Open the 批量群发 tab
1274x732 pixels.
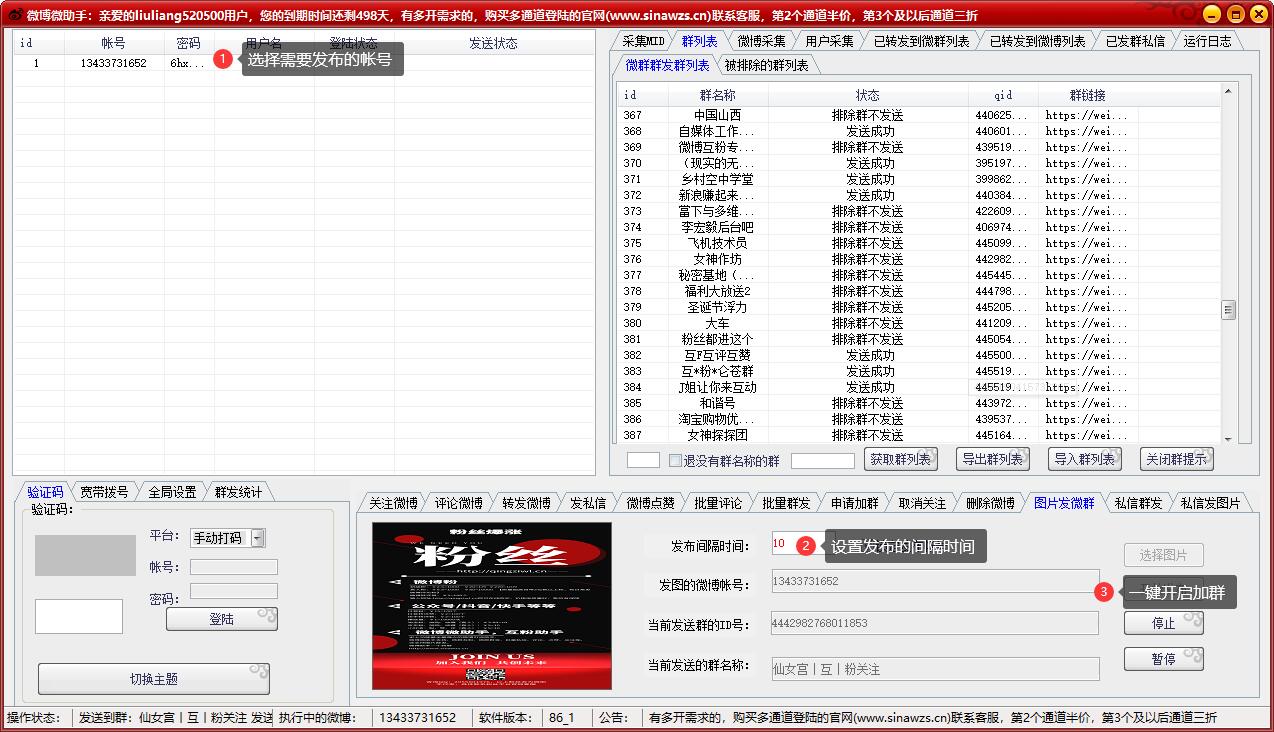[786, 503]
